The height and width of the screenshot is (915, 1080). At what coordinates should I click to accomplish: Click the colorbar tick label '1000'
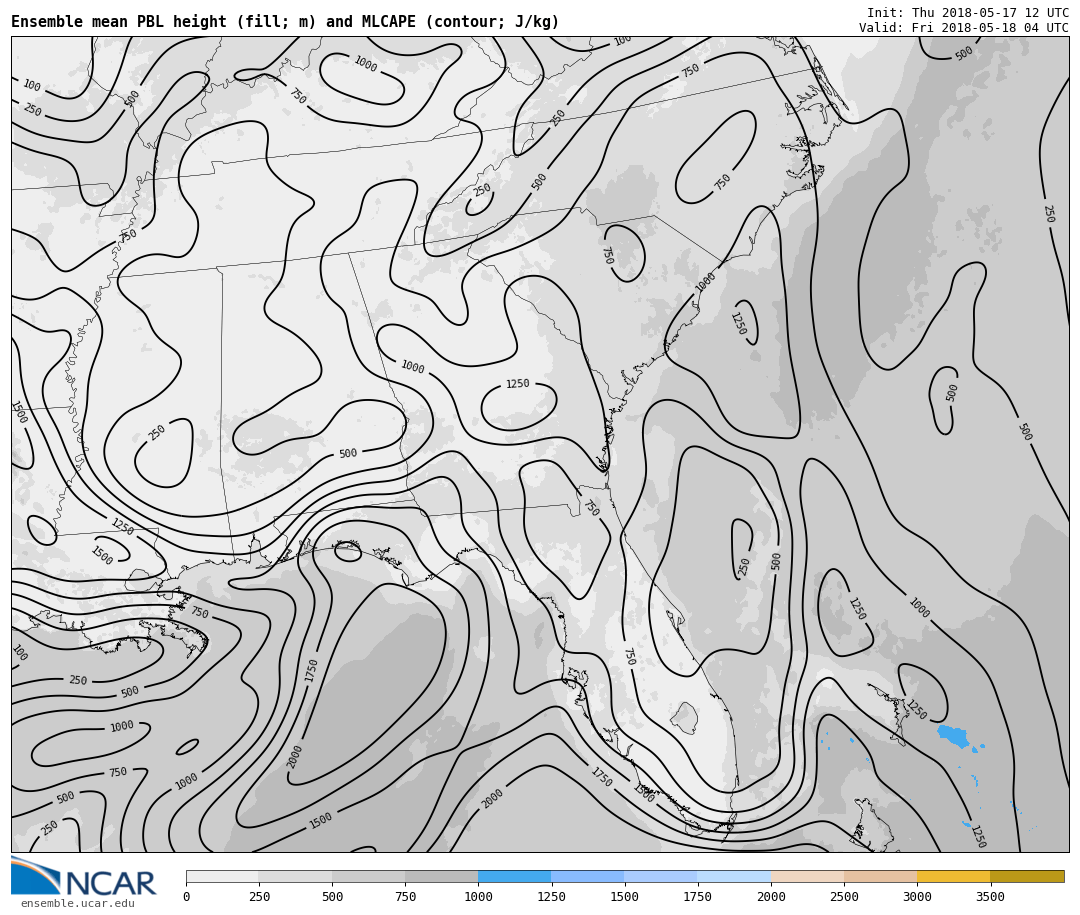pyautogui.click(x=478, y=896)
